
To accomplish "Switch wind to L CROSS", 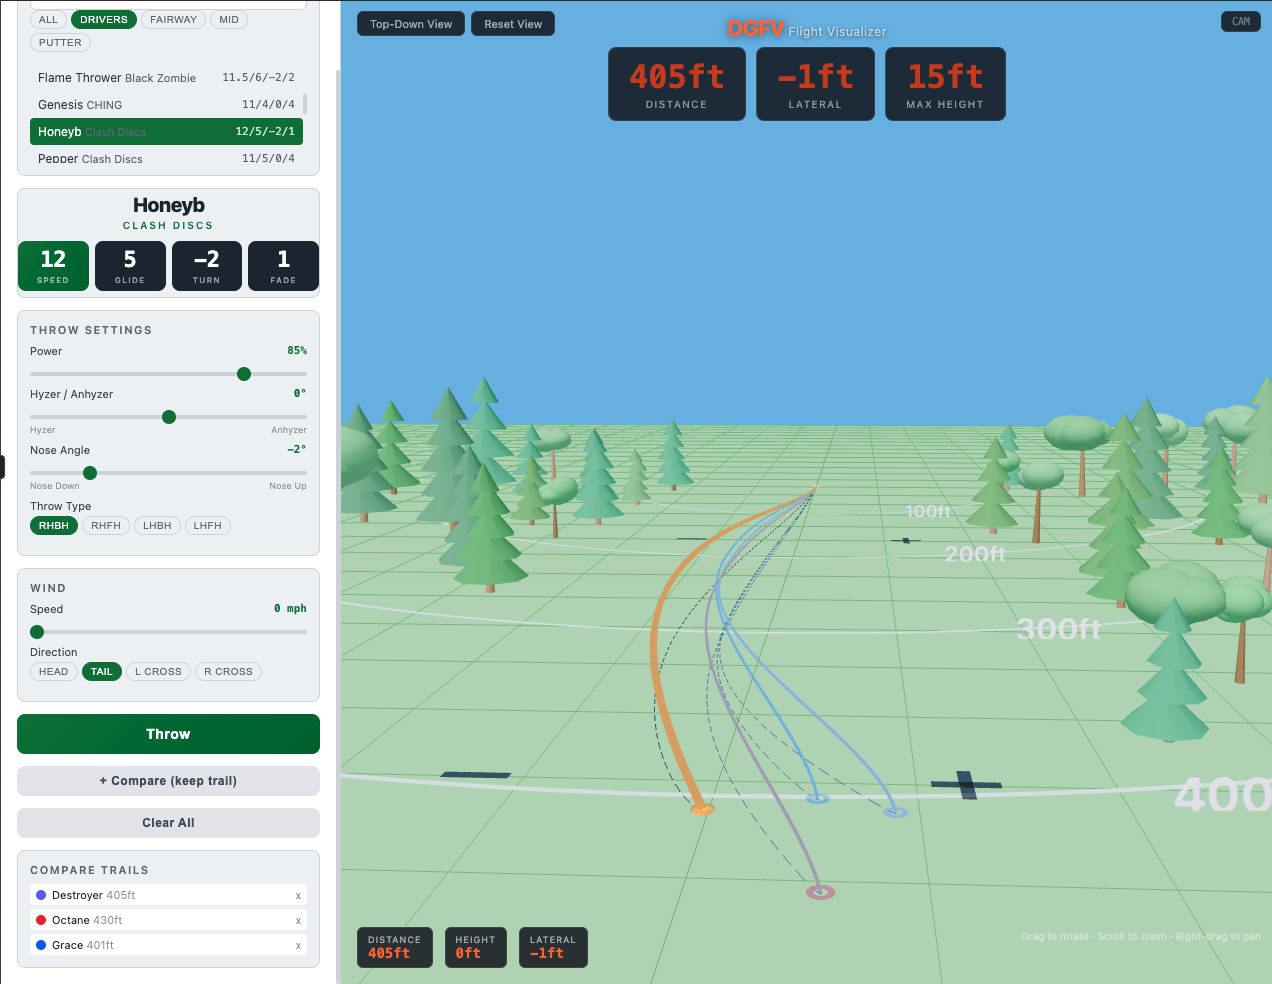I will point(158,671).
